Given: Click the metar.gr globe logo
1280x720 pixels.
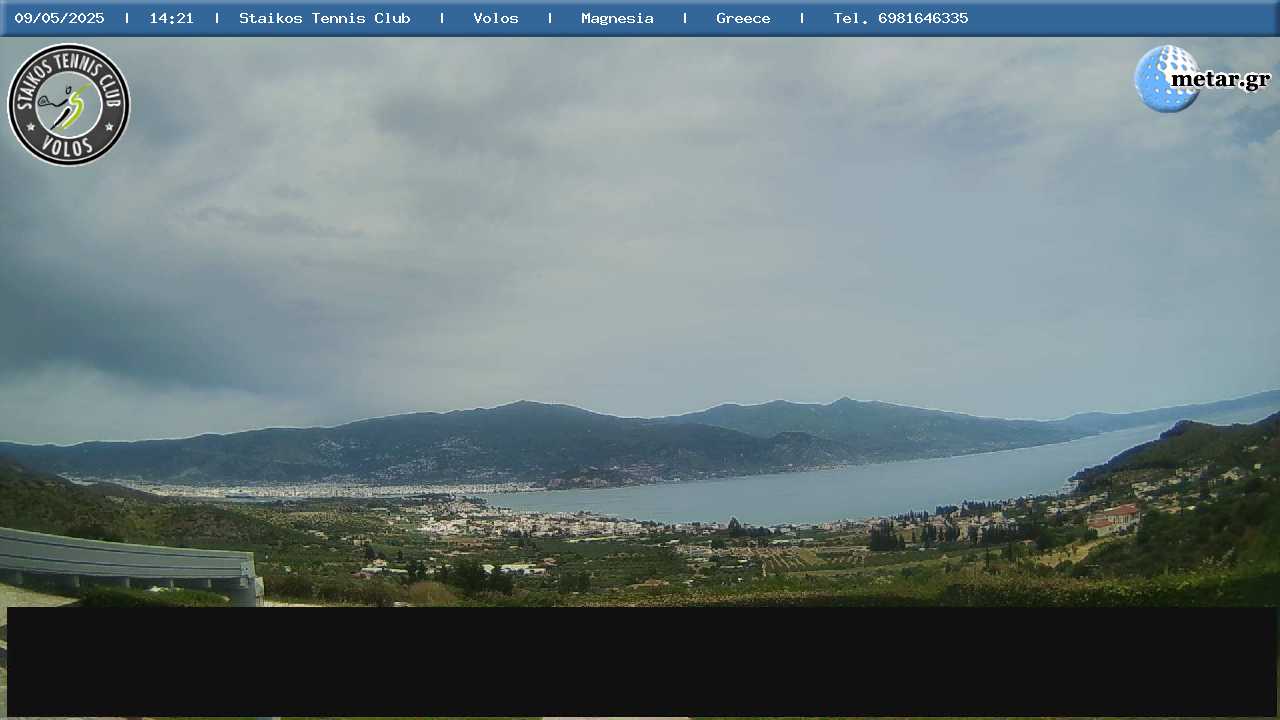Looking at the screenshot, I should point(1202,79).
